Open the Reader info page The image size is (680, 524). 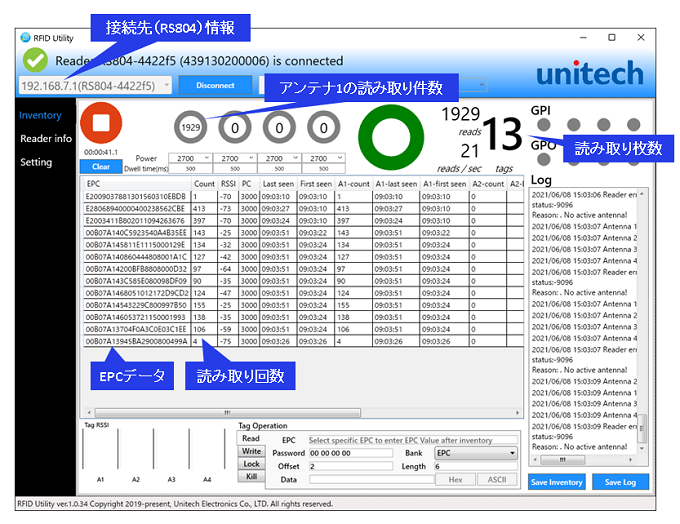point(46,139)
